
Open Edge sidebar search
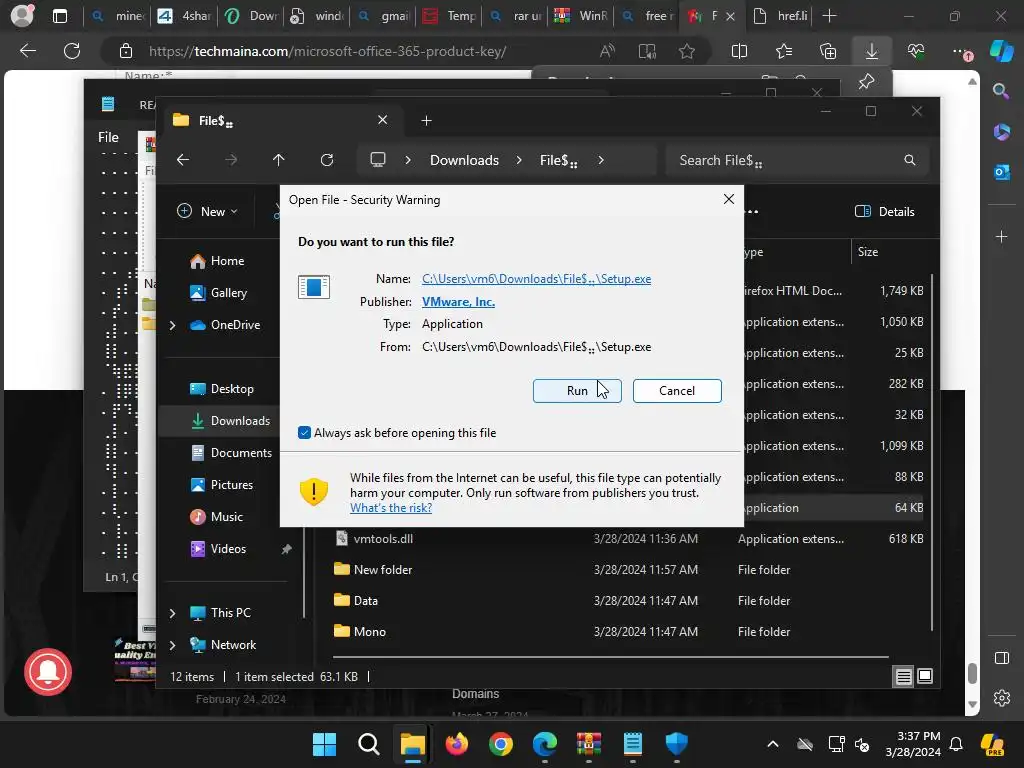1001,91
